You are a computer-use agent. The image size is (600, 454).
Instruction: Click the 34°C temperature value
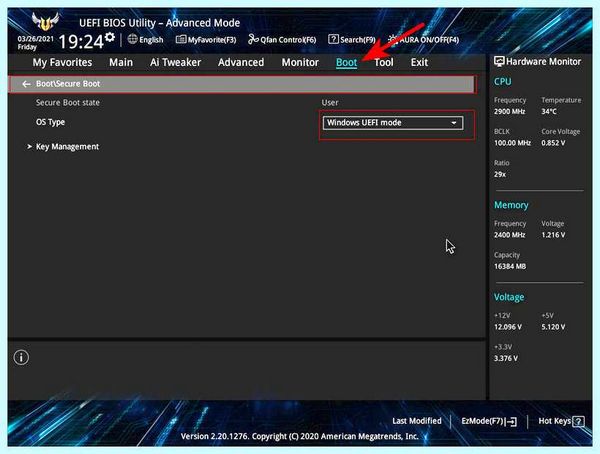[x=549, y=112]
